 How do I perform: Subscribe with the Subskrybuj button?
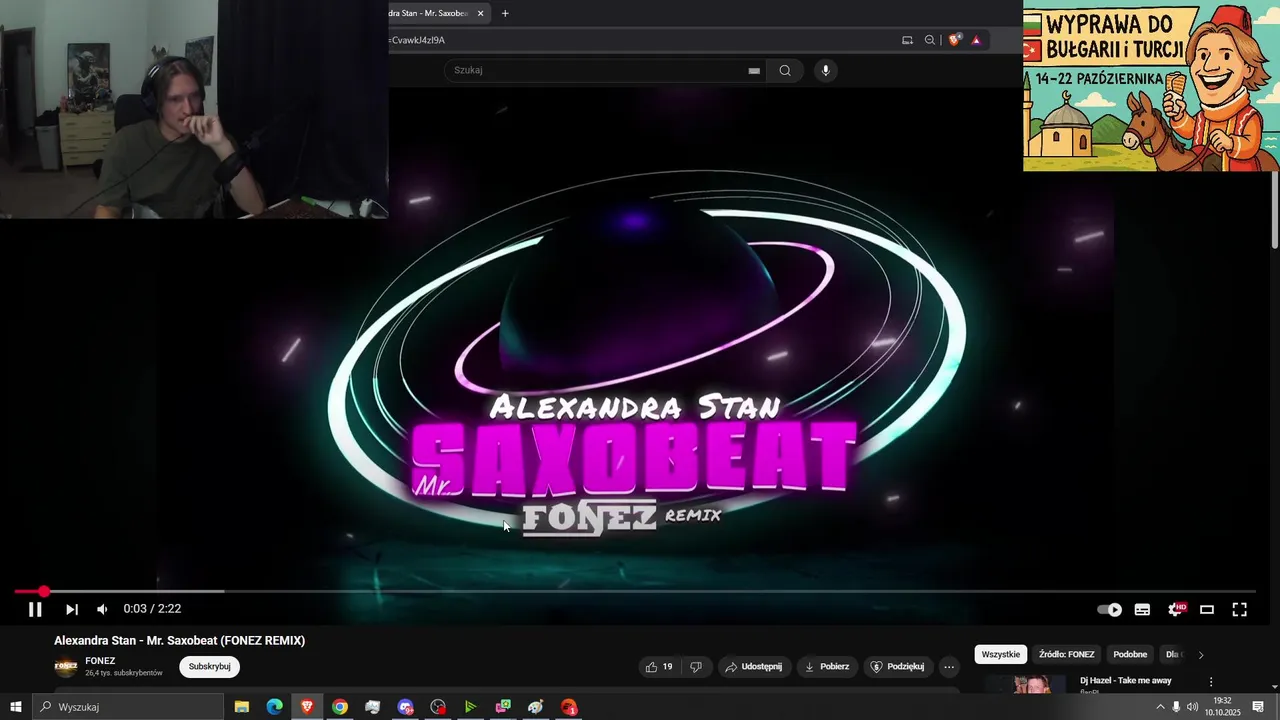209,667
